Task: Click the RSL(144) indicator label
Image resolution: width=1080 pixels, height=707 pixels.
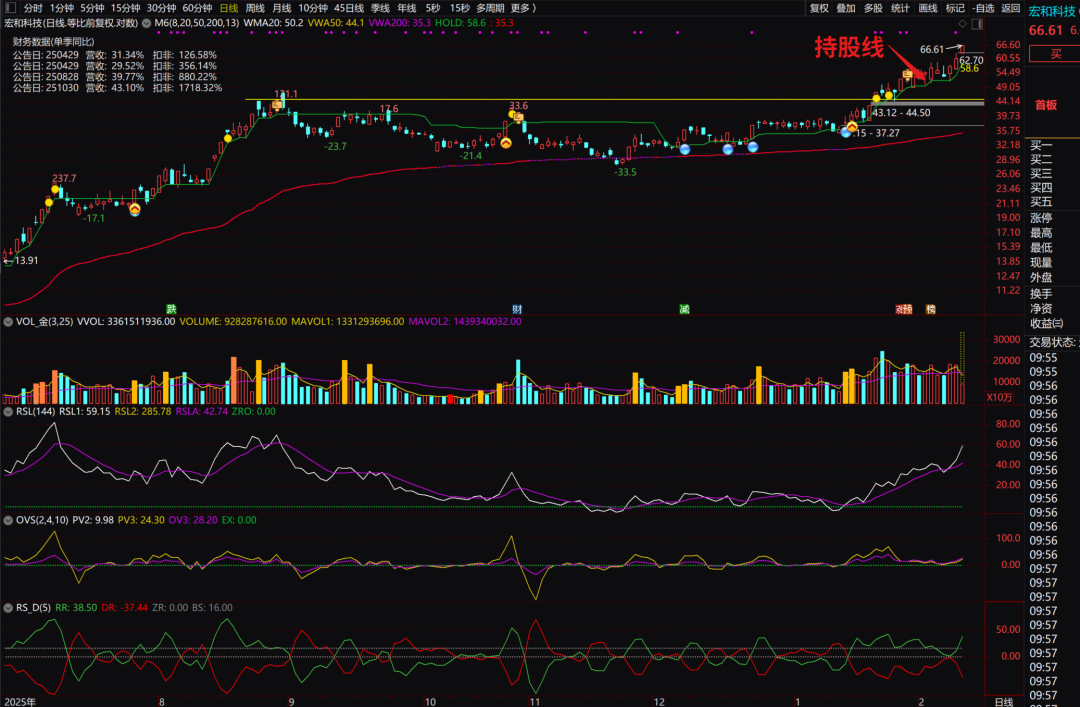Action: click(x=35, y=411)
